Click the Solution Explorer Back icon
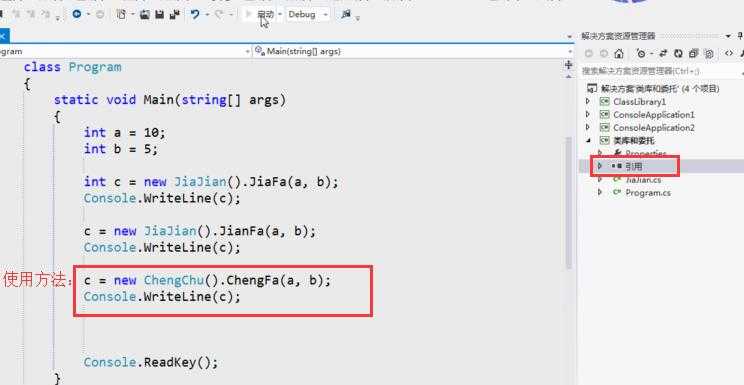Viewport: 744px width, 385px height. [588, 54]
